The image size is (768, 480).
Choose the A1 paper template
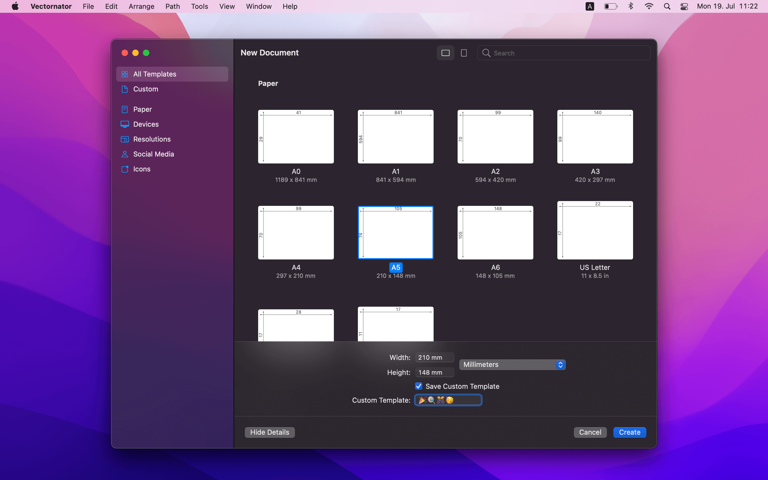click(x=396, y=137)
